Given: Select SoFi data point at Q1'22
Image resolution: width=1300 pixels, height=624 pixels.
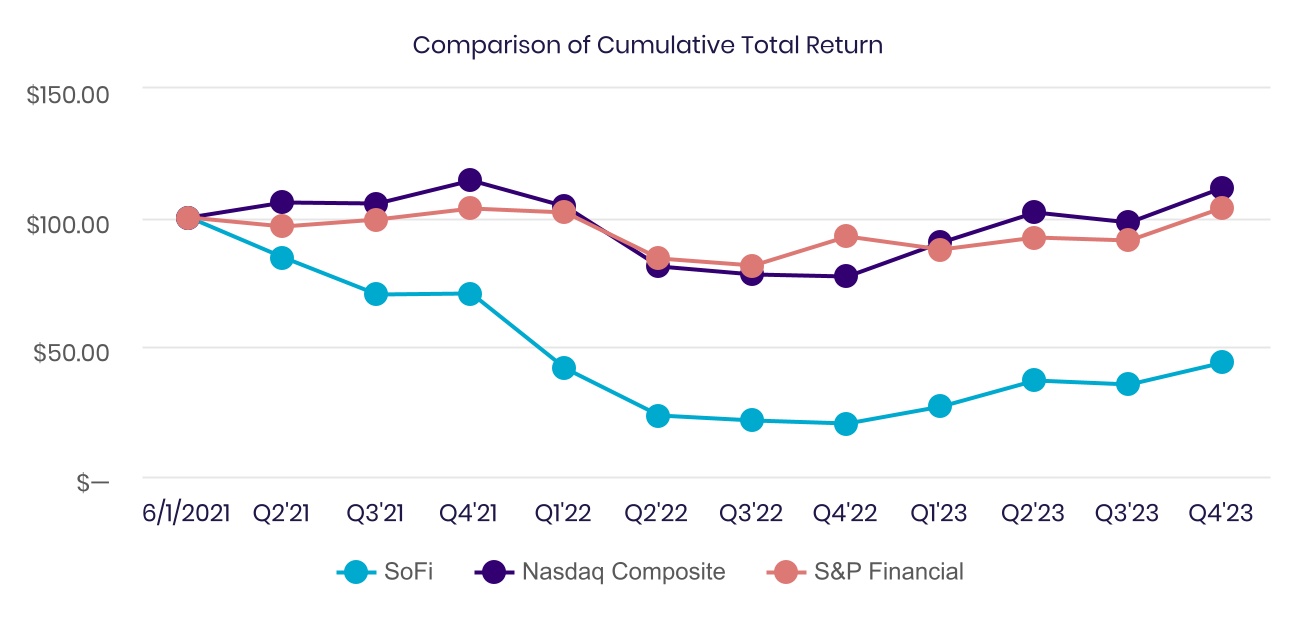Looking at the screenshot, I should pos(564,368).
